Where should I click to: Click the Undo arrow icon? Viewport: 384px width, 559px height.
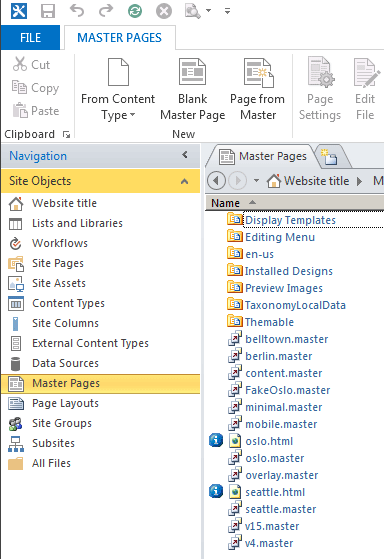click(77, 11)
